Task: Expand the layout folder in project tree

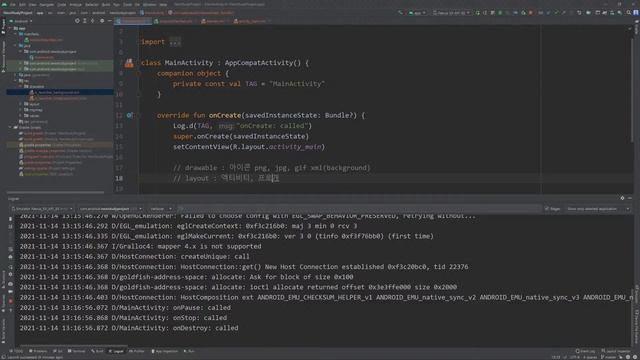Action: (x=21, y=104)
